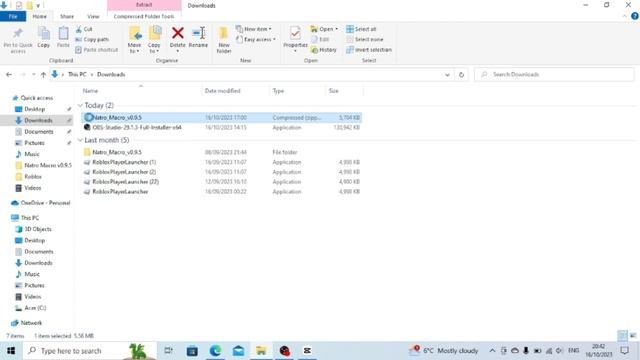Open Task View on the taskbar
Viewport: 640px width, 360px height.
168,351
